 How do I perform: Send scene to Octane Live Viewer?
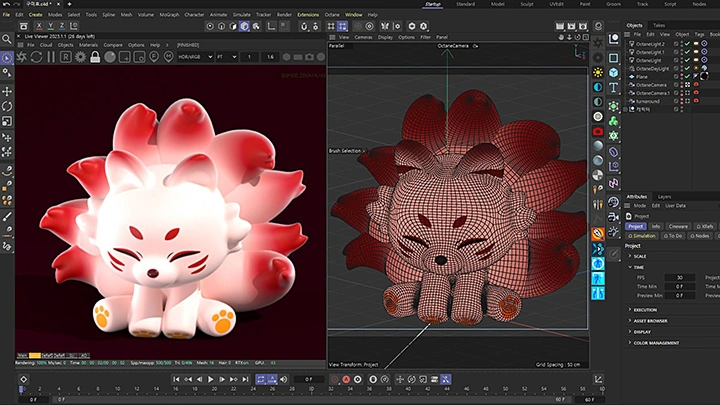pyautogui.click(x=22, y=57)
